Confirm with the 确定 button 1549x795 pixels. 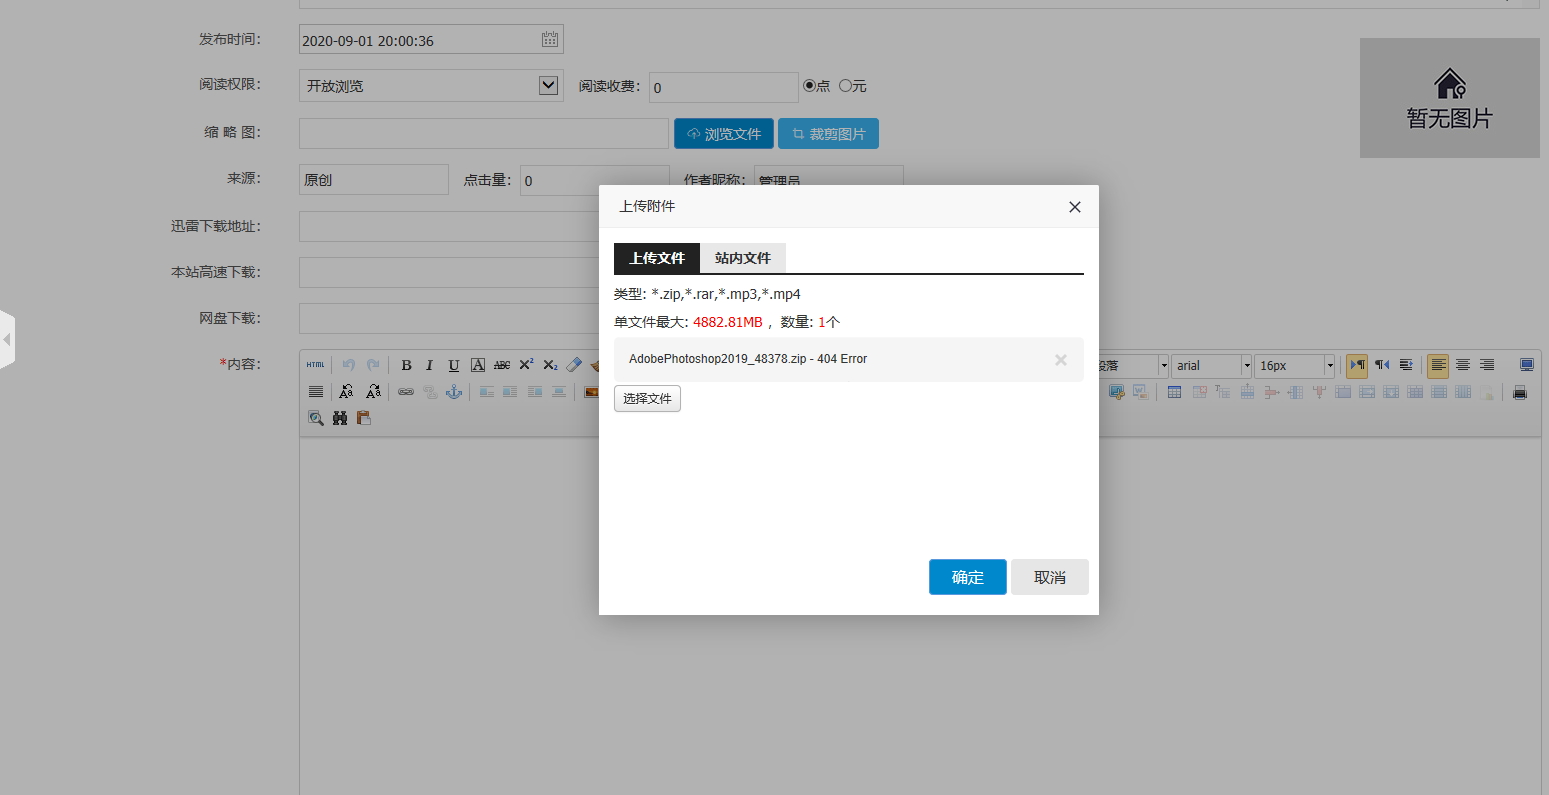point(968,577)
